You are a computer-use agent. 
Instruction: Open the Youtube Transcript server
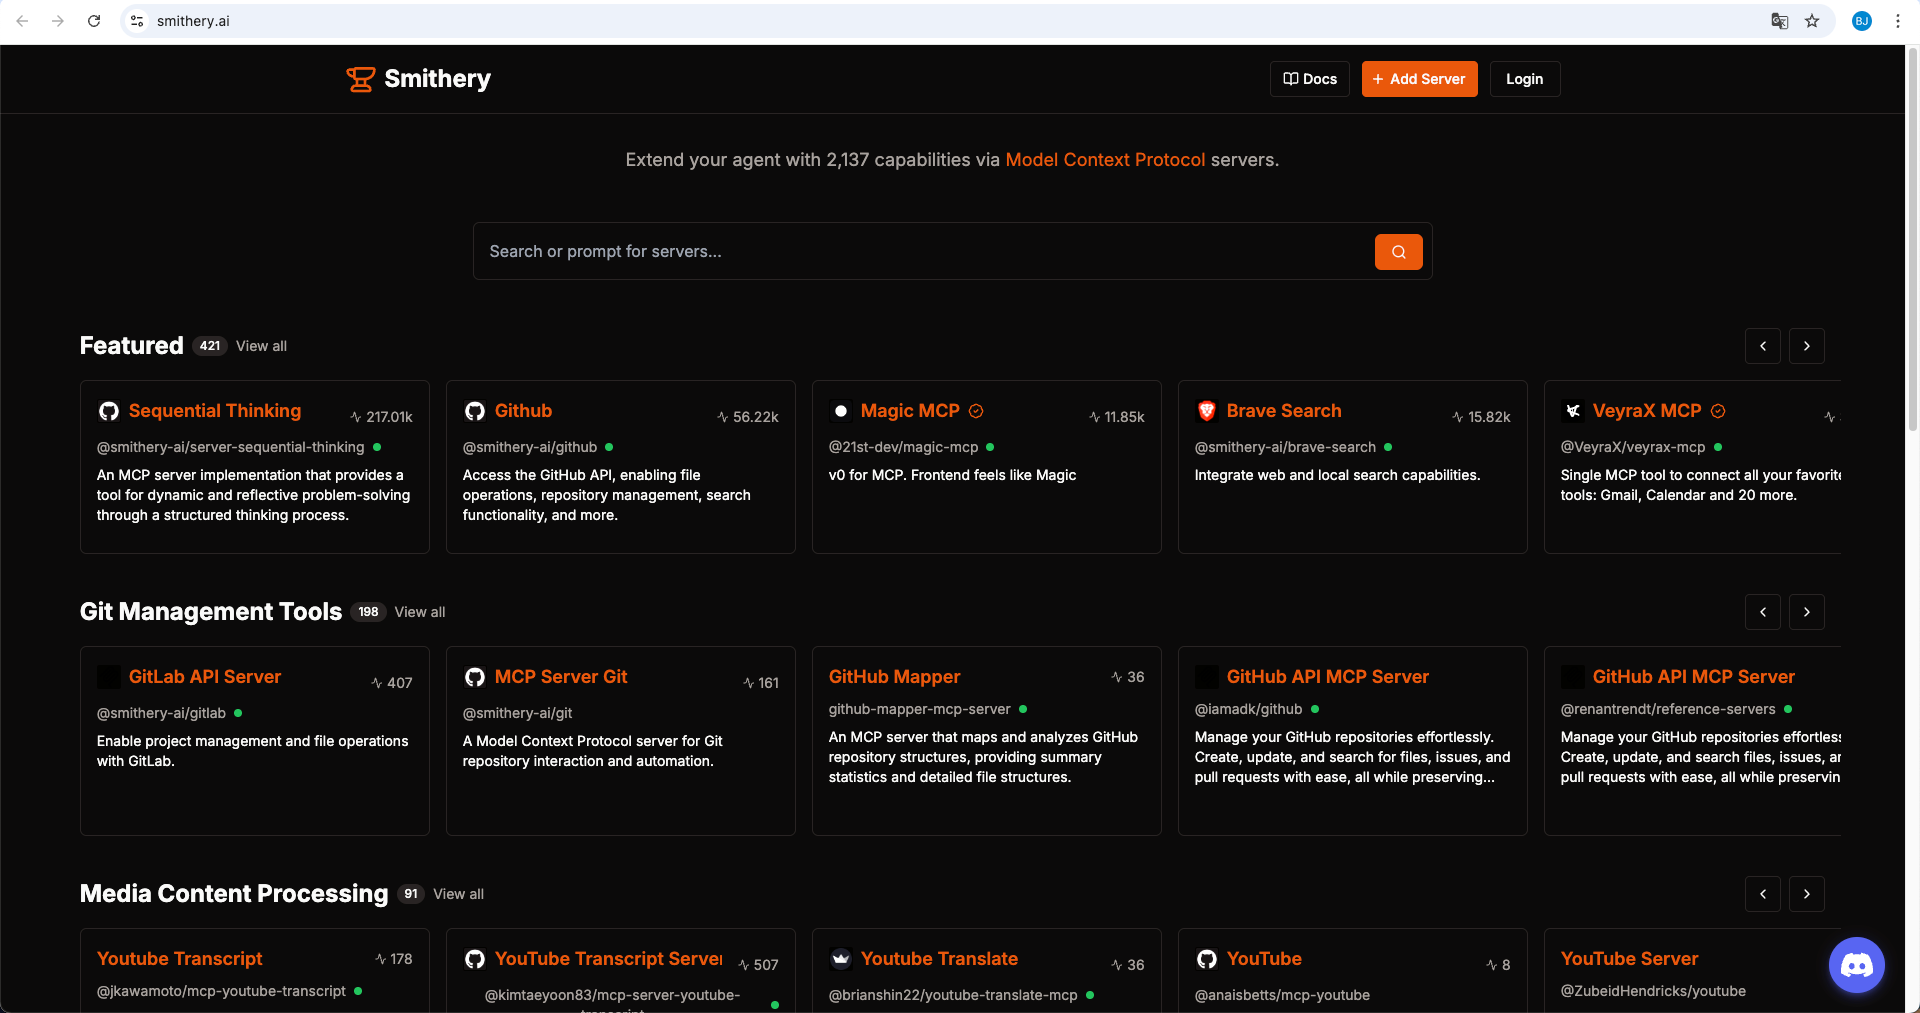179,959
